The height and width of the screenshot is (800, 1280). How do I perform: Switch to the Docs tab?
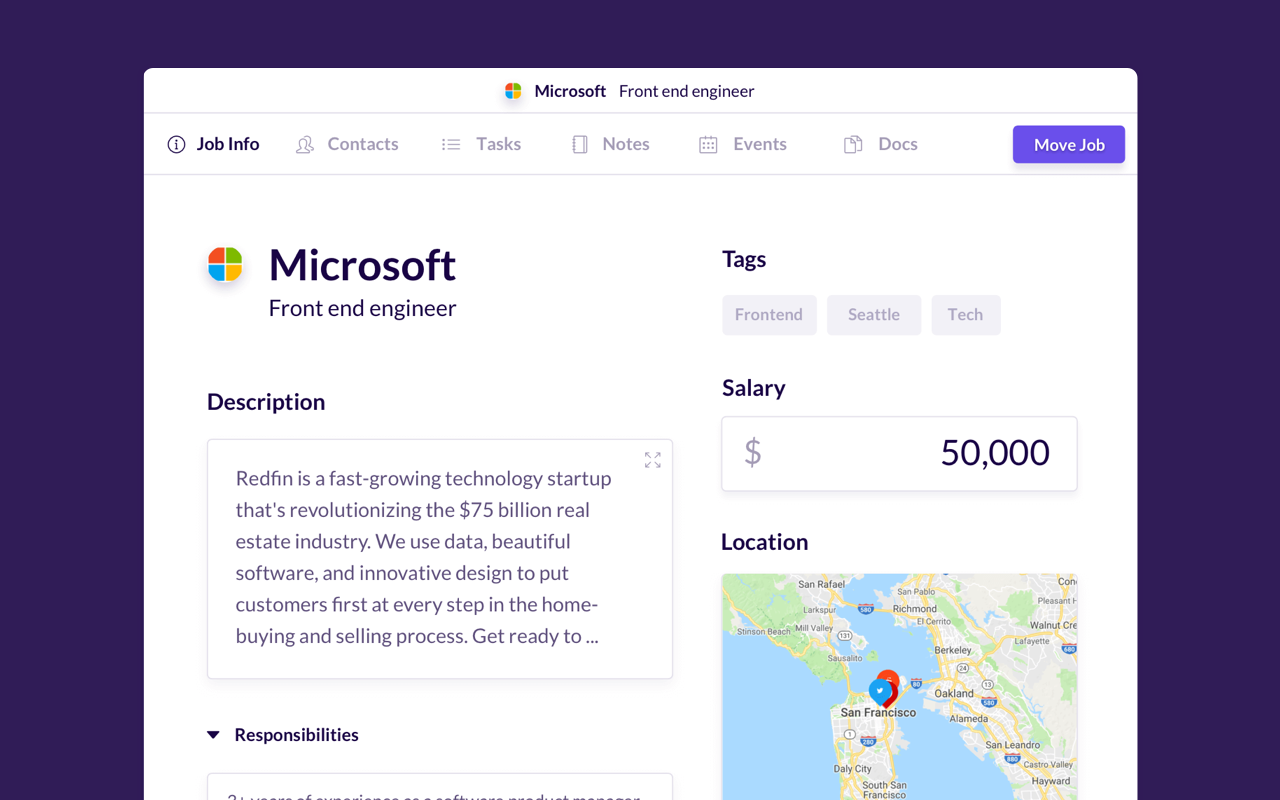pos(881,144)
